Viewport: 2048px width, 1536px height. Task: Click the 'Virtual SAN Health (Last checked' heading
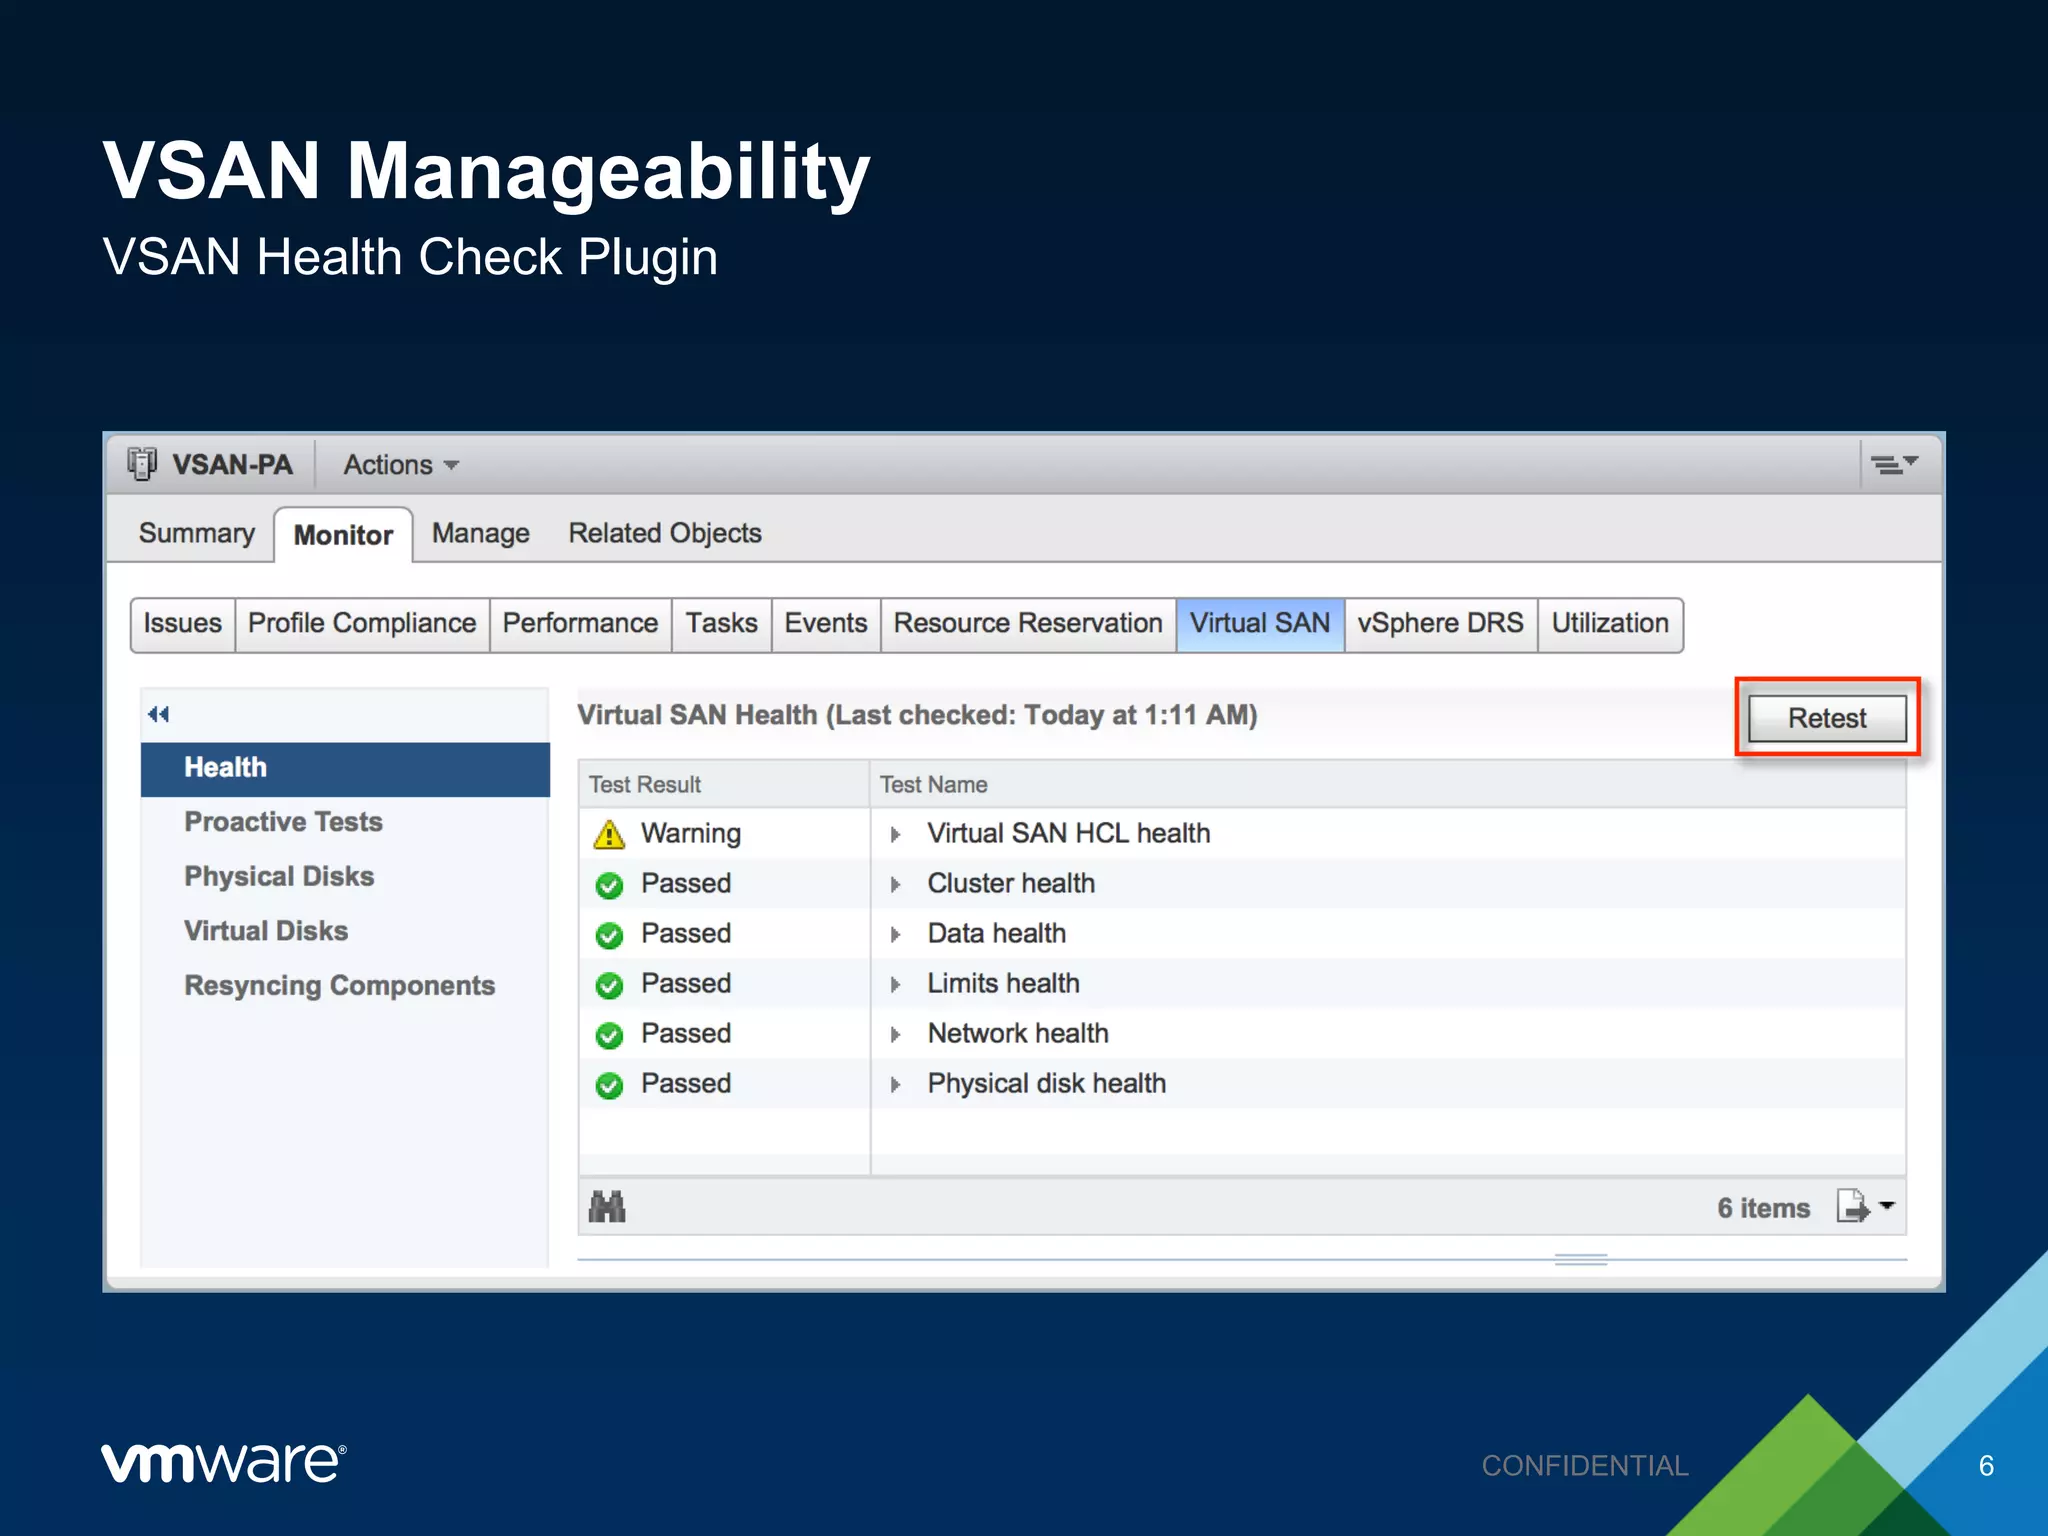coord(917,716)
